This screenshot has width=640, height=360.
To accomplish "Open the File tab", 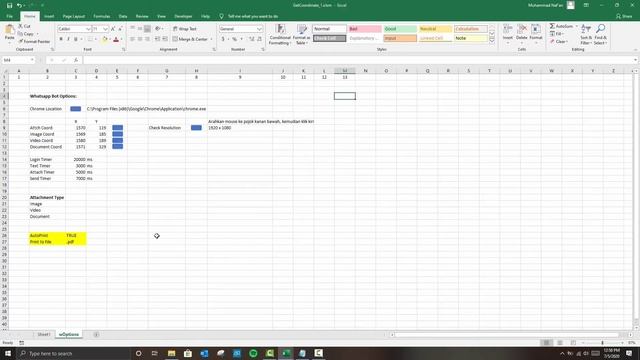I will tap(9, 16).
